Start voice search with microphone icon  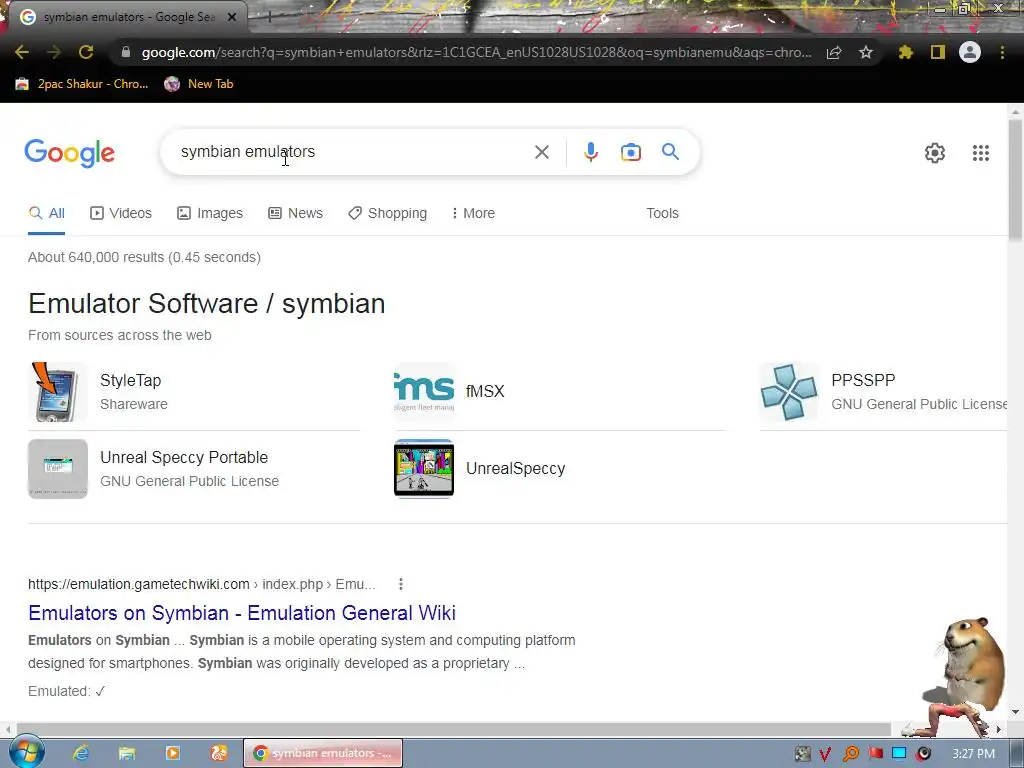click(x=590, y=152)
